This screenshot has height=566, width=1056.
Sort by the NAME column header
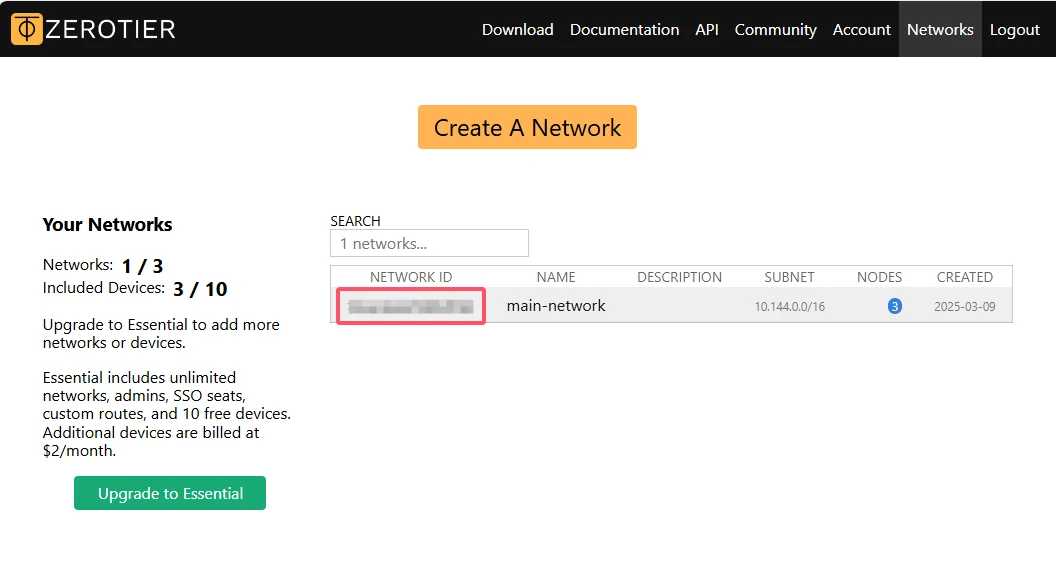point(556,277)
